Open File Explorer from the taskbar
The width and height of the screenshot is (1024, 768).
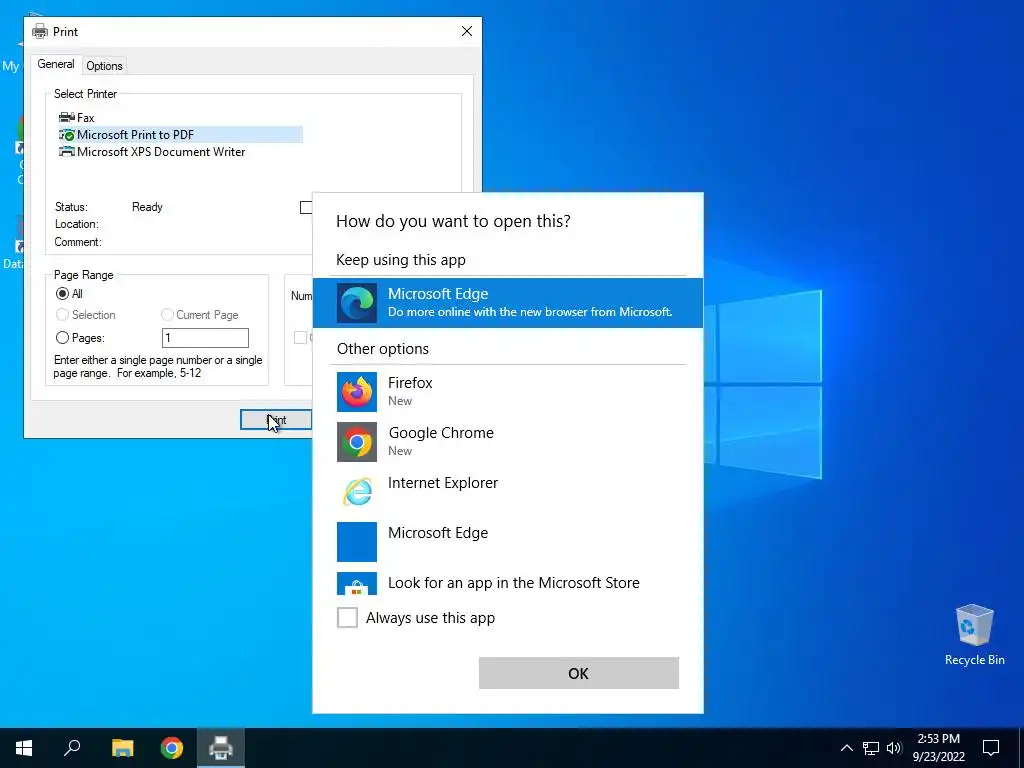pos(122,748)
